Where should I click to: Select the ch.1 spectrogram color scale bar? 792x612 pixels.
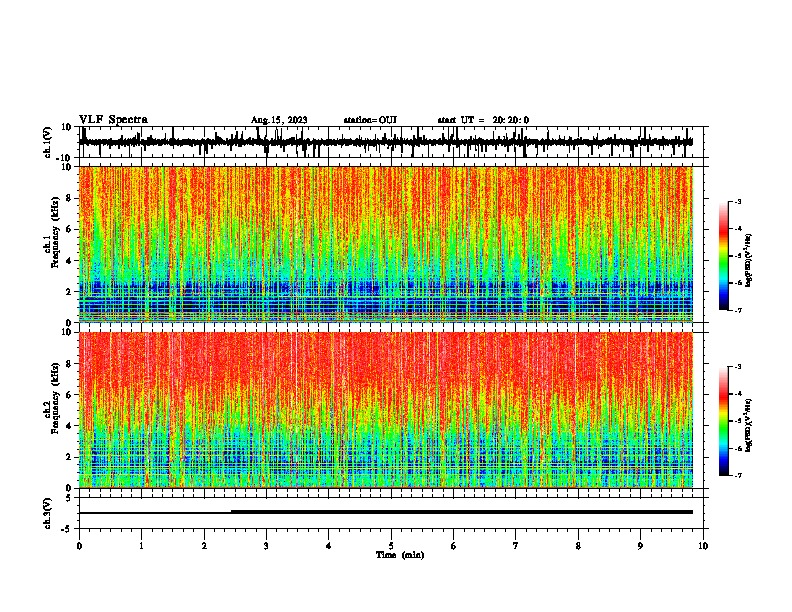click(723, 256)
